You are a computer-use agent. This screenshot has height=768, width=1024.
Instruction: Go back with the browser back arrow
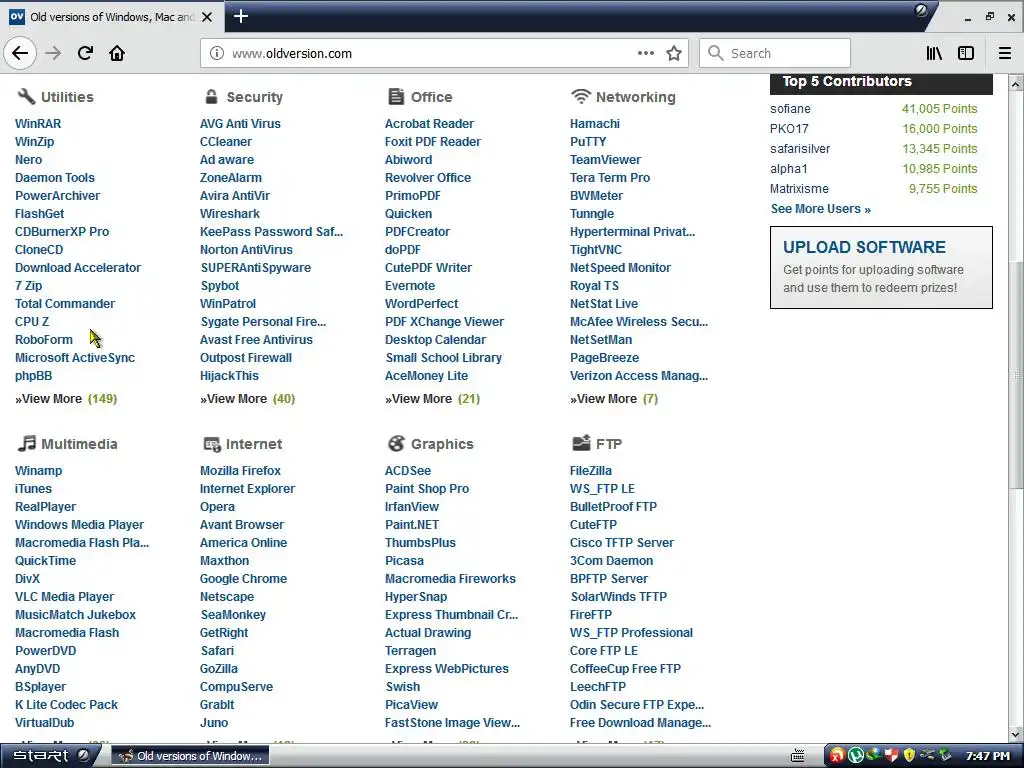point(20,53)
